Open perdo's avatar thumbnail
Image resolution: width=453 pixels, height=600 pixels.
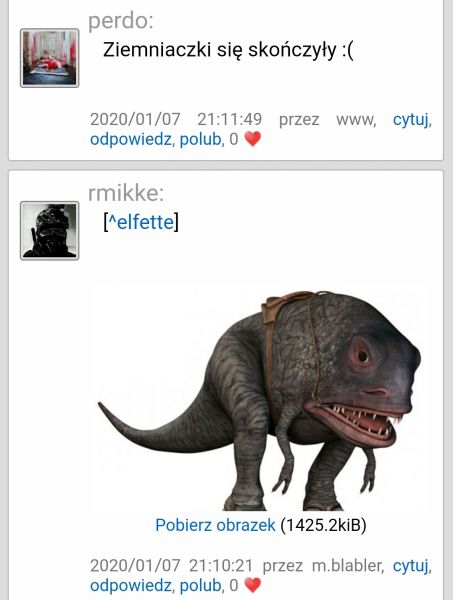(x=50, y=58)
